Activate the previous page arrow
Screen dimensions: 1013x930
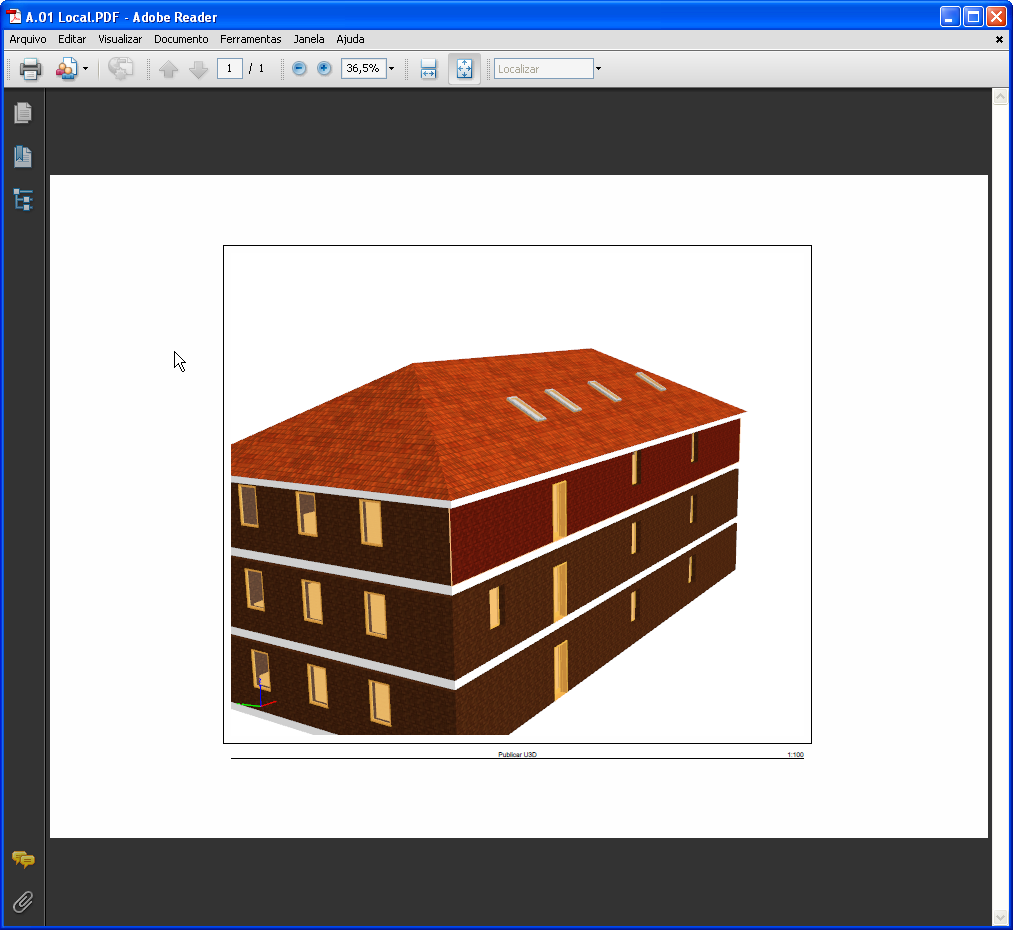click(x=168, y=68)
